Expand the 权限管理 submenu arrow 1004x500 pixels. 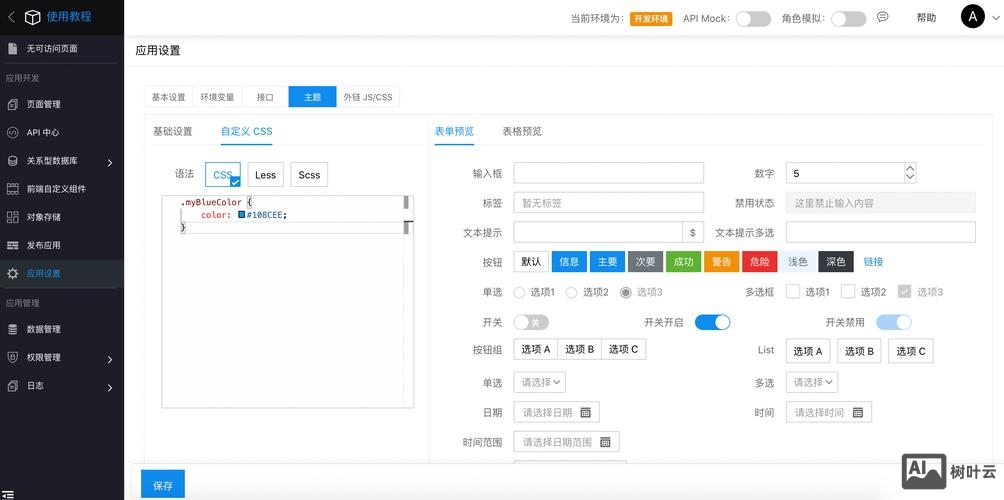click(109, 359)
